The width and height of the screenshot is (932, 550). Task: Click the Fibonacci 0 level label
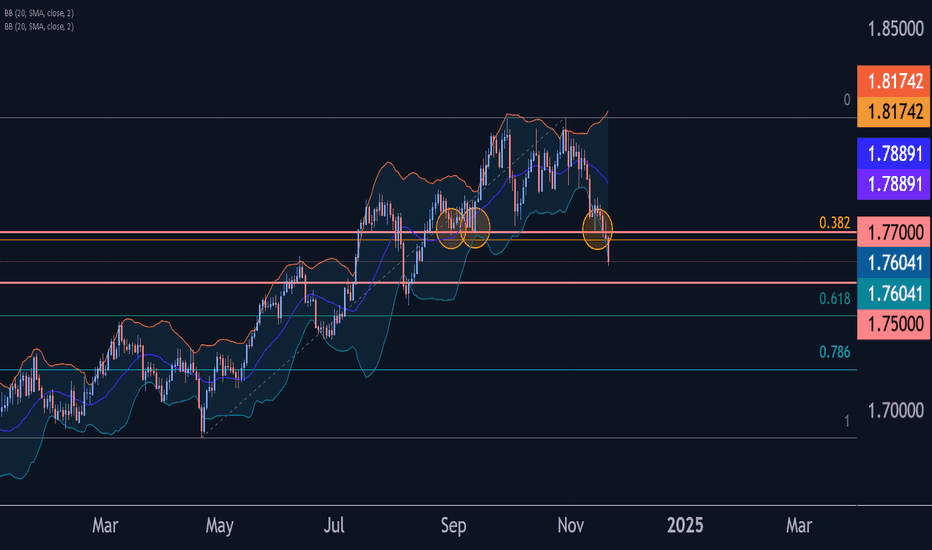[847, 100]
